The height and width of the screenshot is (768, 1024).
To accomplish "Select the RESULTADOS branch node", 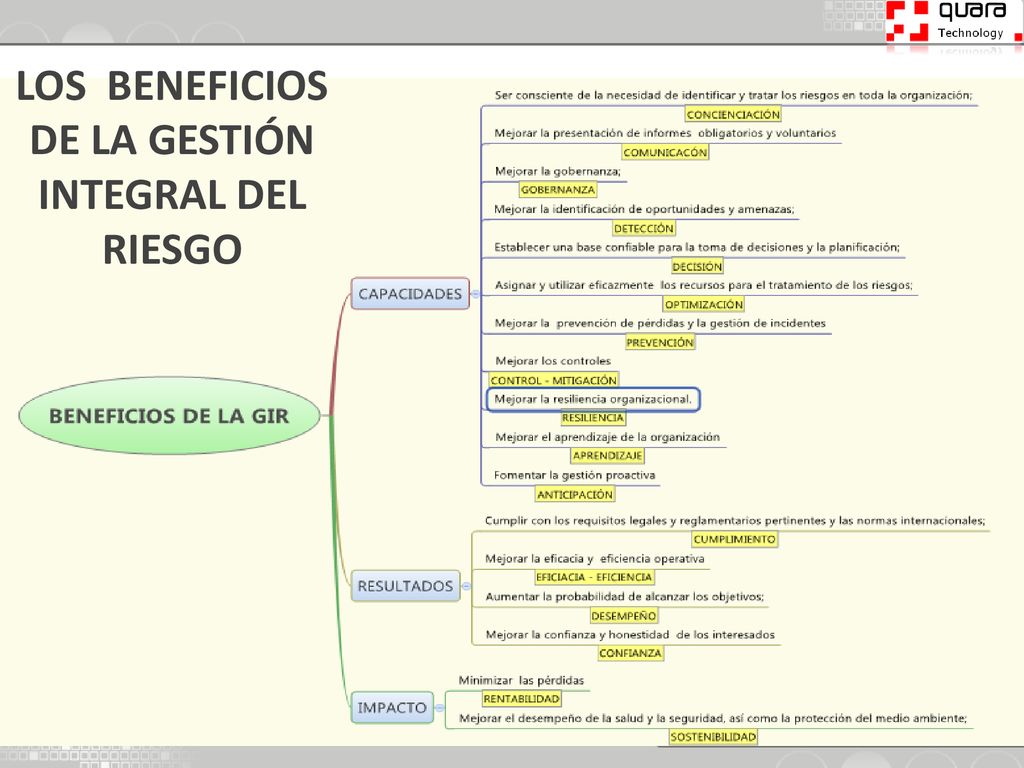I will pos(406,586).
